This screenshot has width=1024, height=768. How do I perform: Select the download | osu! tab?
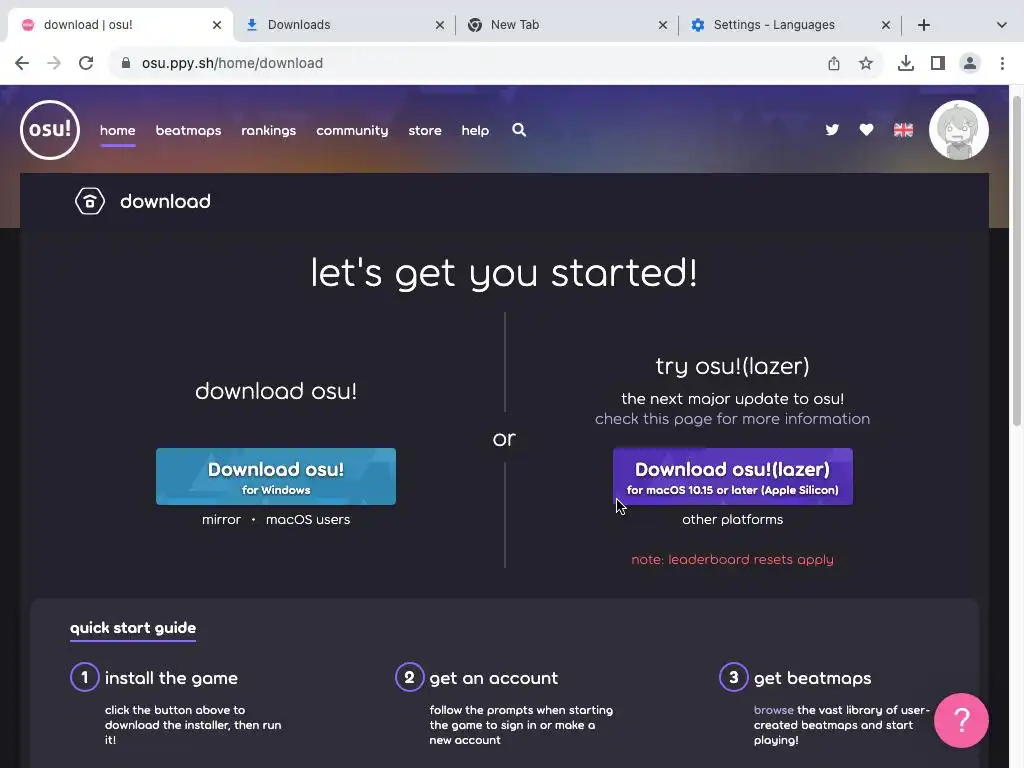point(121,25)
